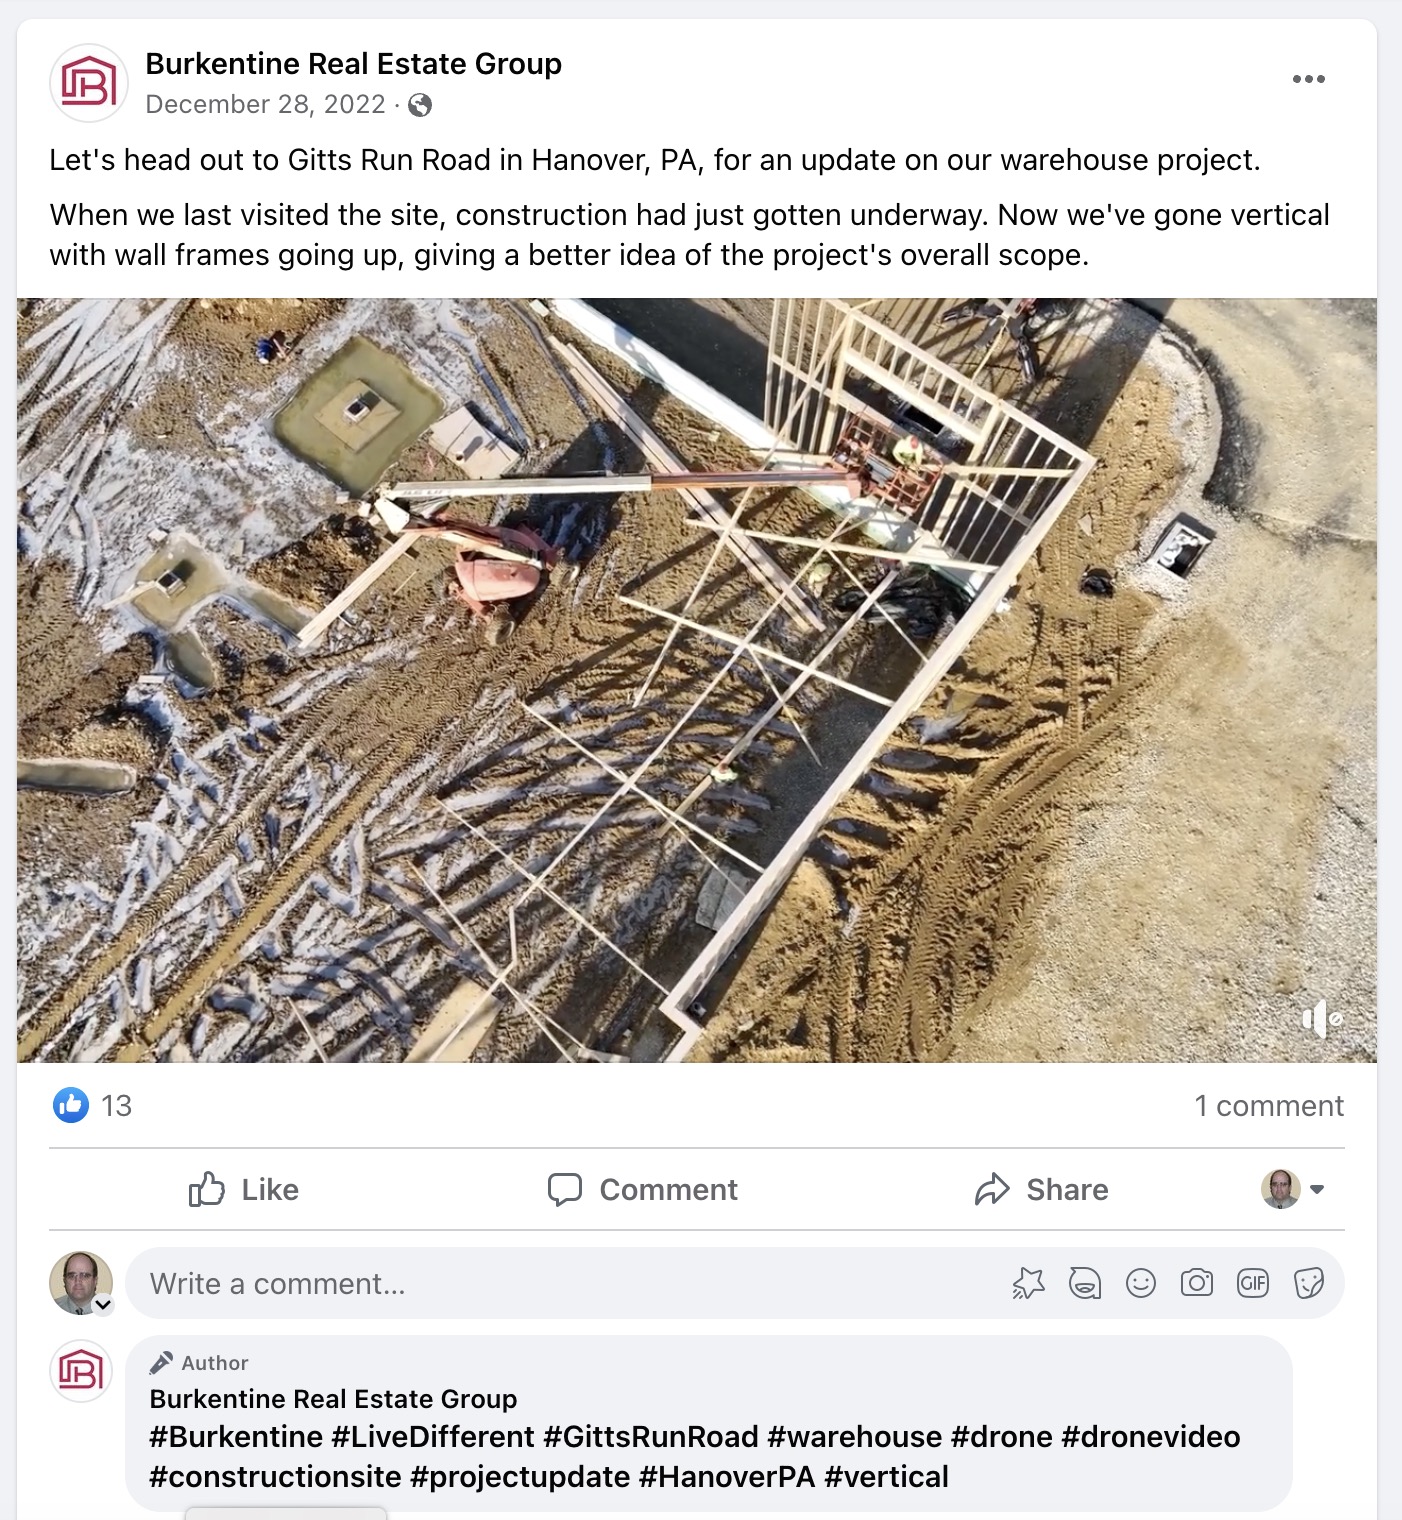Image resolution: width=1402 pixels, height=1520 pixels.
Task: Open the blue thumbs-up reactions list
Action: pyautogui.click(x=71, y=1105)
